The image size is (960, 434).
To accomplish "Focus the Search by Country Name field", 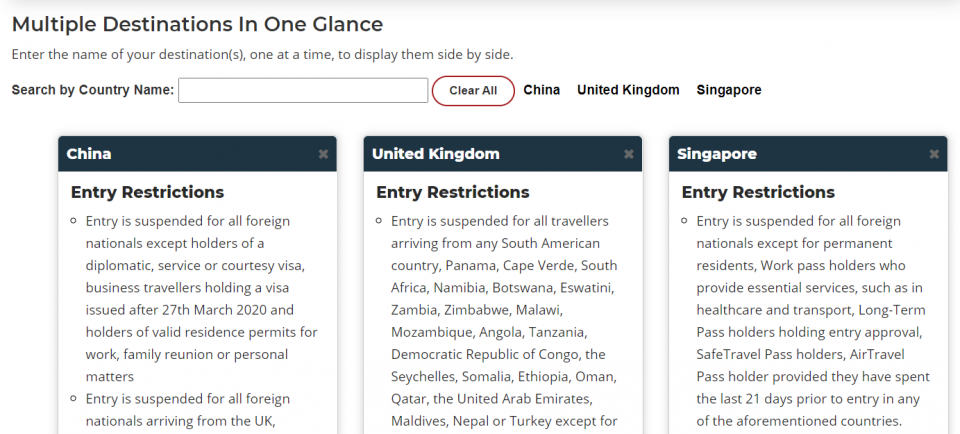I will [303, 91].
